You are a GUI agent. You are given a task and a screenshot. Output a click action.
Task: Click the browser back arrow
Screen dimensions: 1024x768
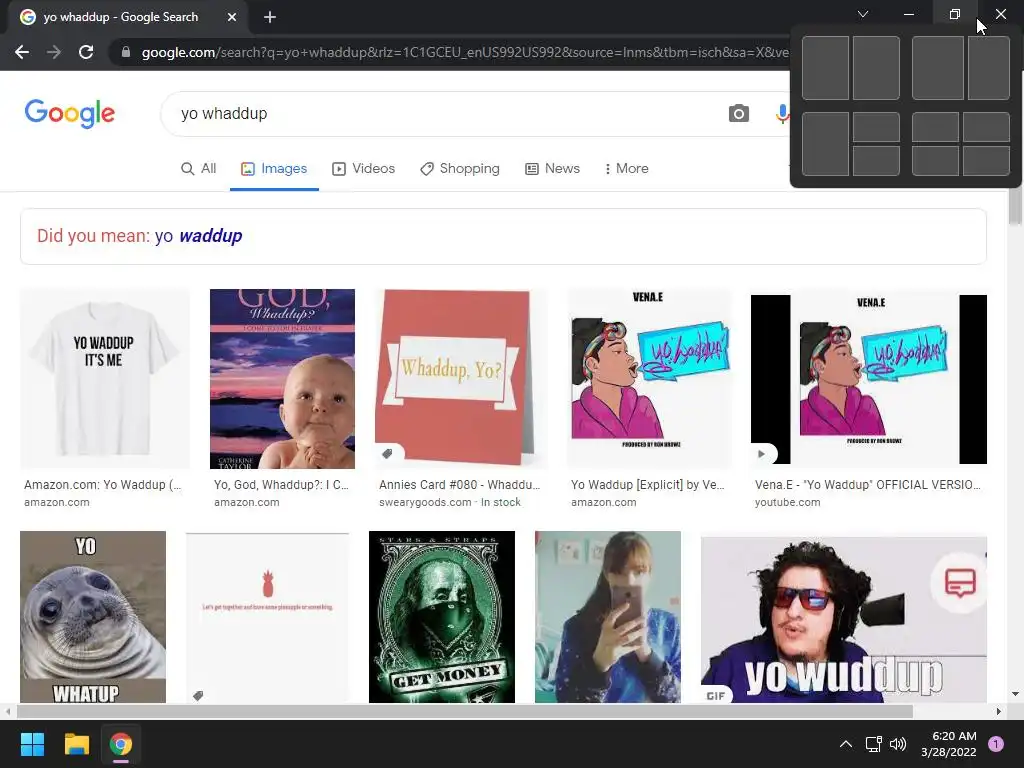point(22,52)
